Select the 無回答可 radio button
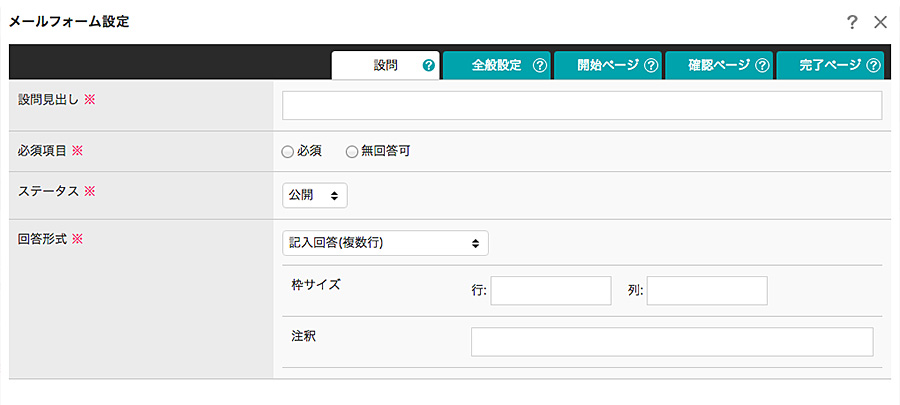Screen dimensions: 900x405 click(x=351, y=151)
